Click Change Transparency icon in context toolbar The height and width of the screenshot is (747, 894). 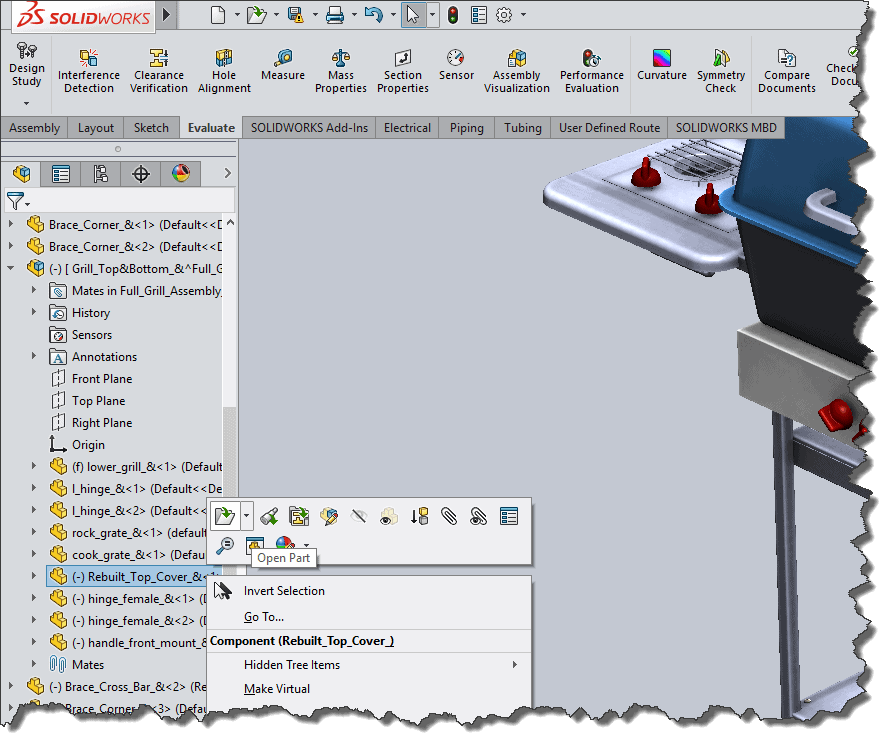(x=388, y=517)
